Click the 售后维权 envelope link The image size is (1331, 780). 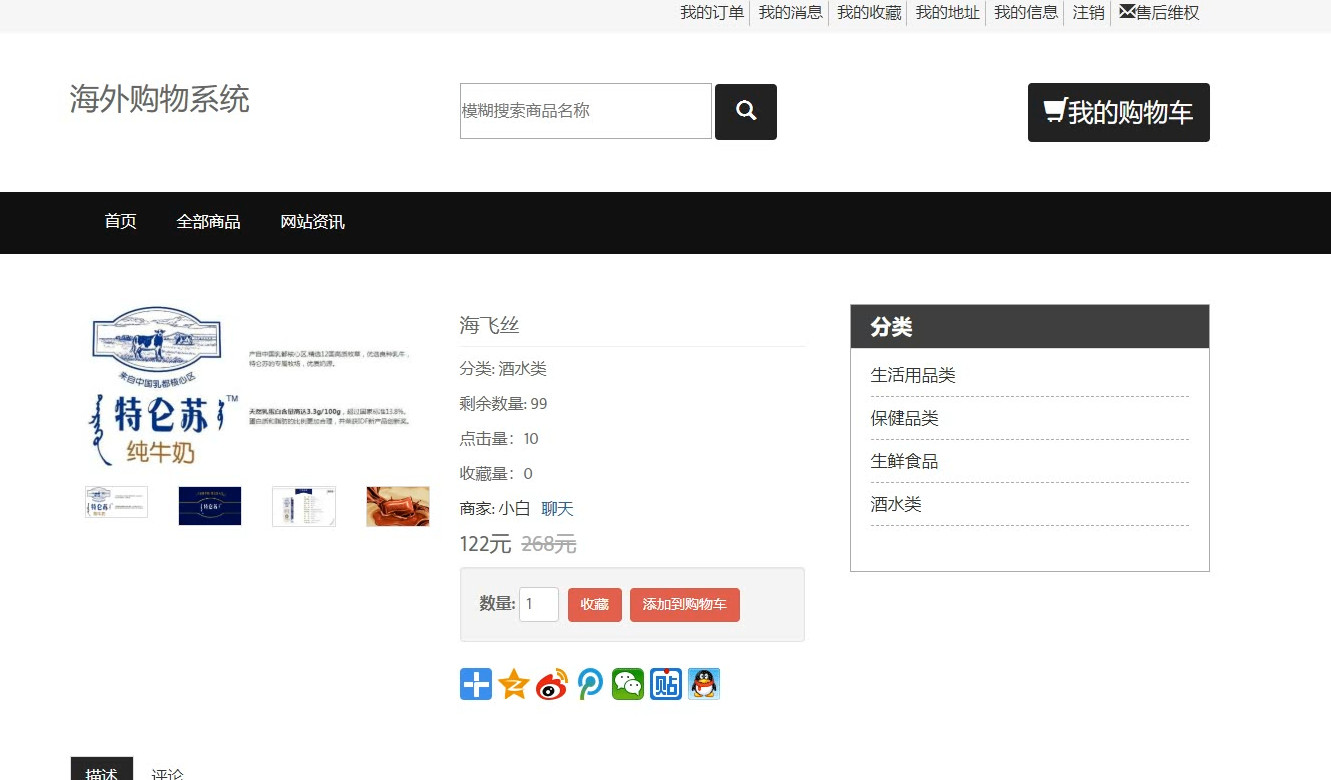tap(1159, 13)
